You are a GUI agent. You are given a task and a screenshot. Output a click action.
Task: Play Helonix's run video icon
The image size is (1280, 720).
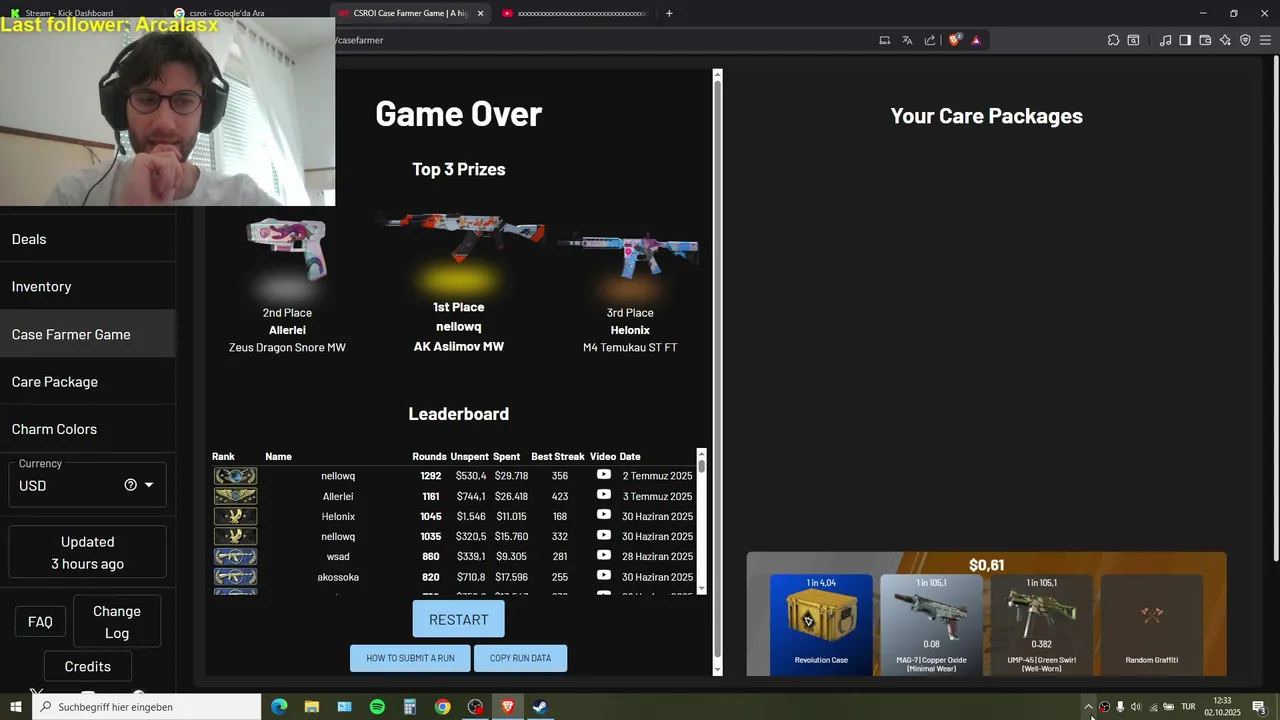(604, 515)
